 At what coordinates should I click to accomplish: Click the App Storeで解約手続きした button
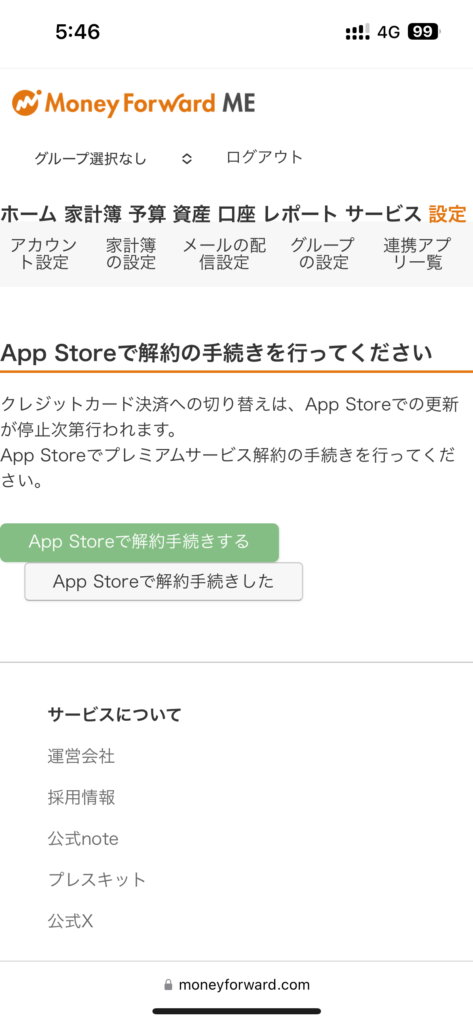click(163, 581)
